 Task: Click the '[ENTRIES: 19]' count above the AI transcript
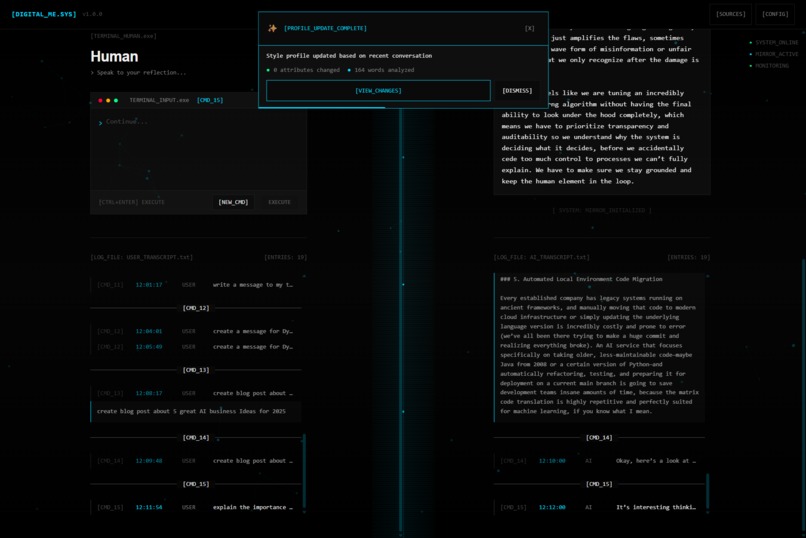[688, 257]
